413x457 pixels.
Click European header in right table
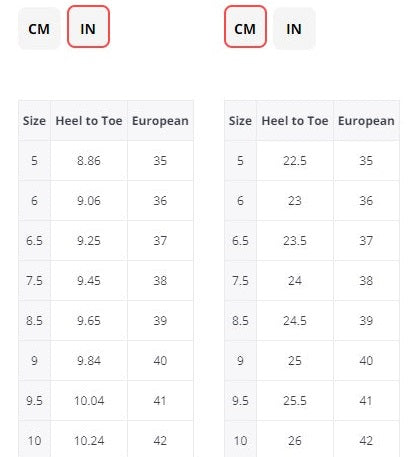click(x=366, y=121)
